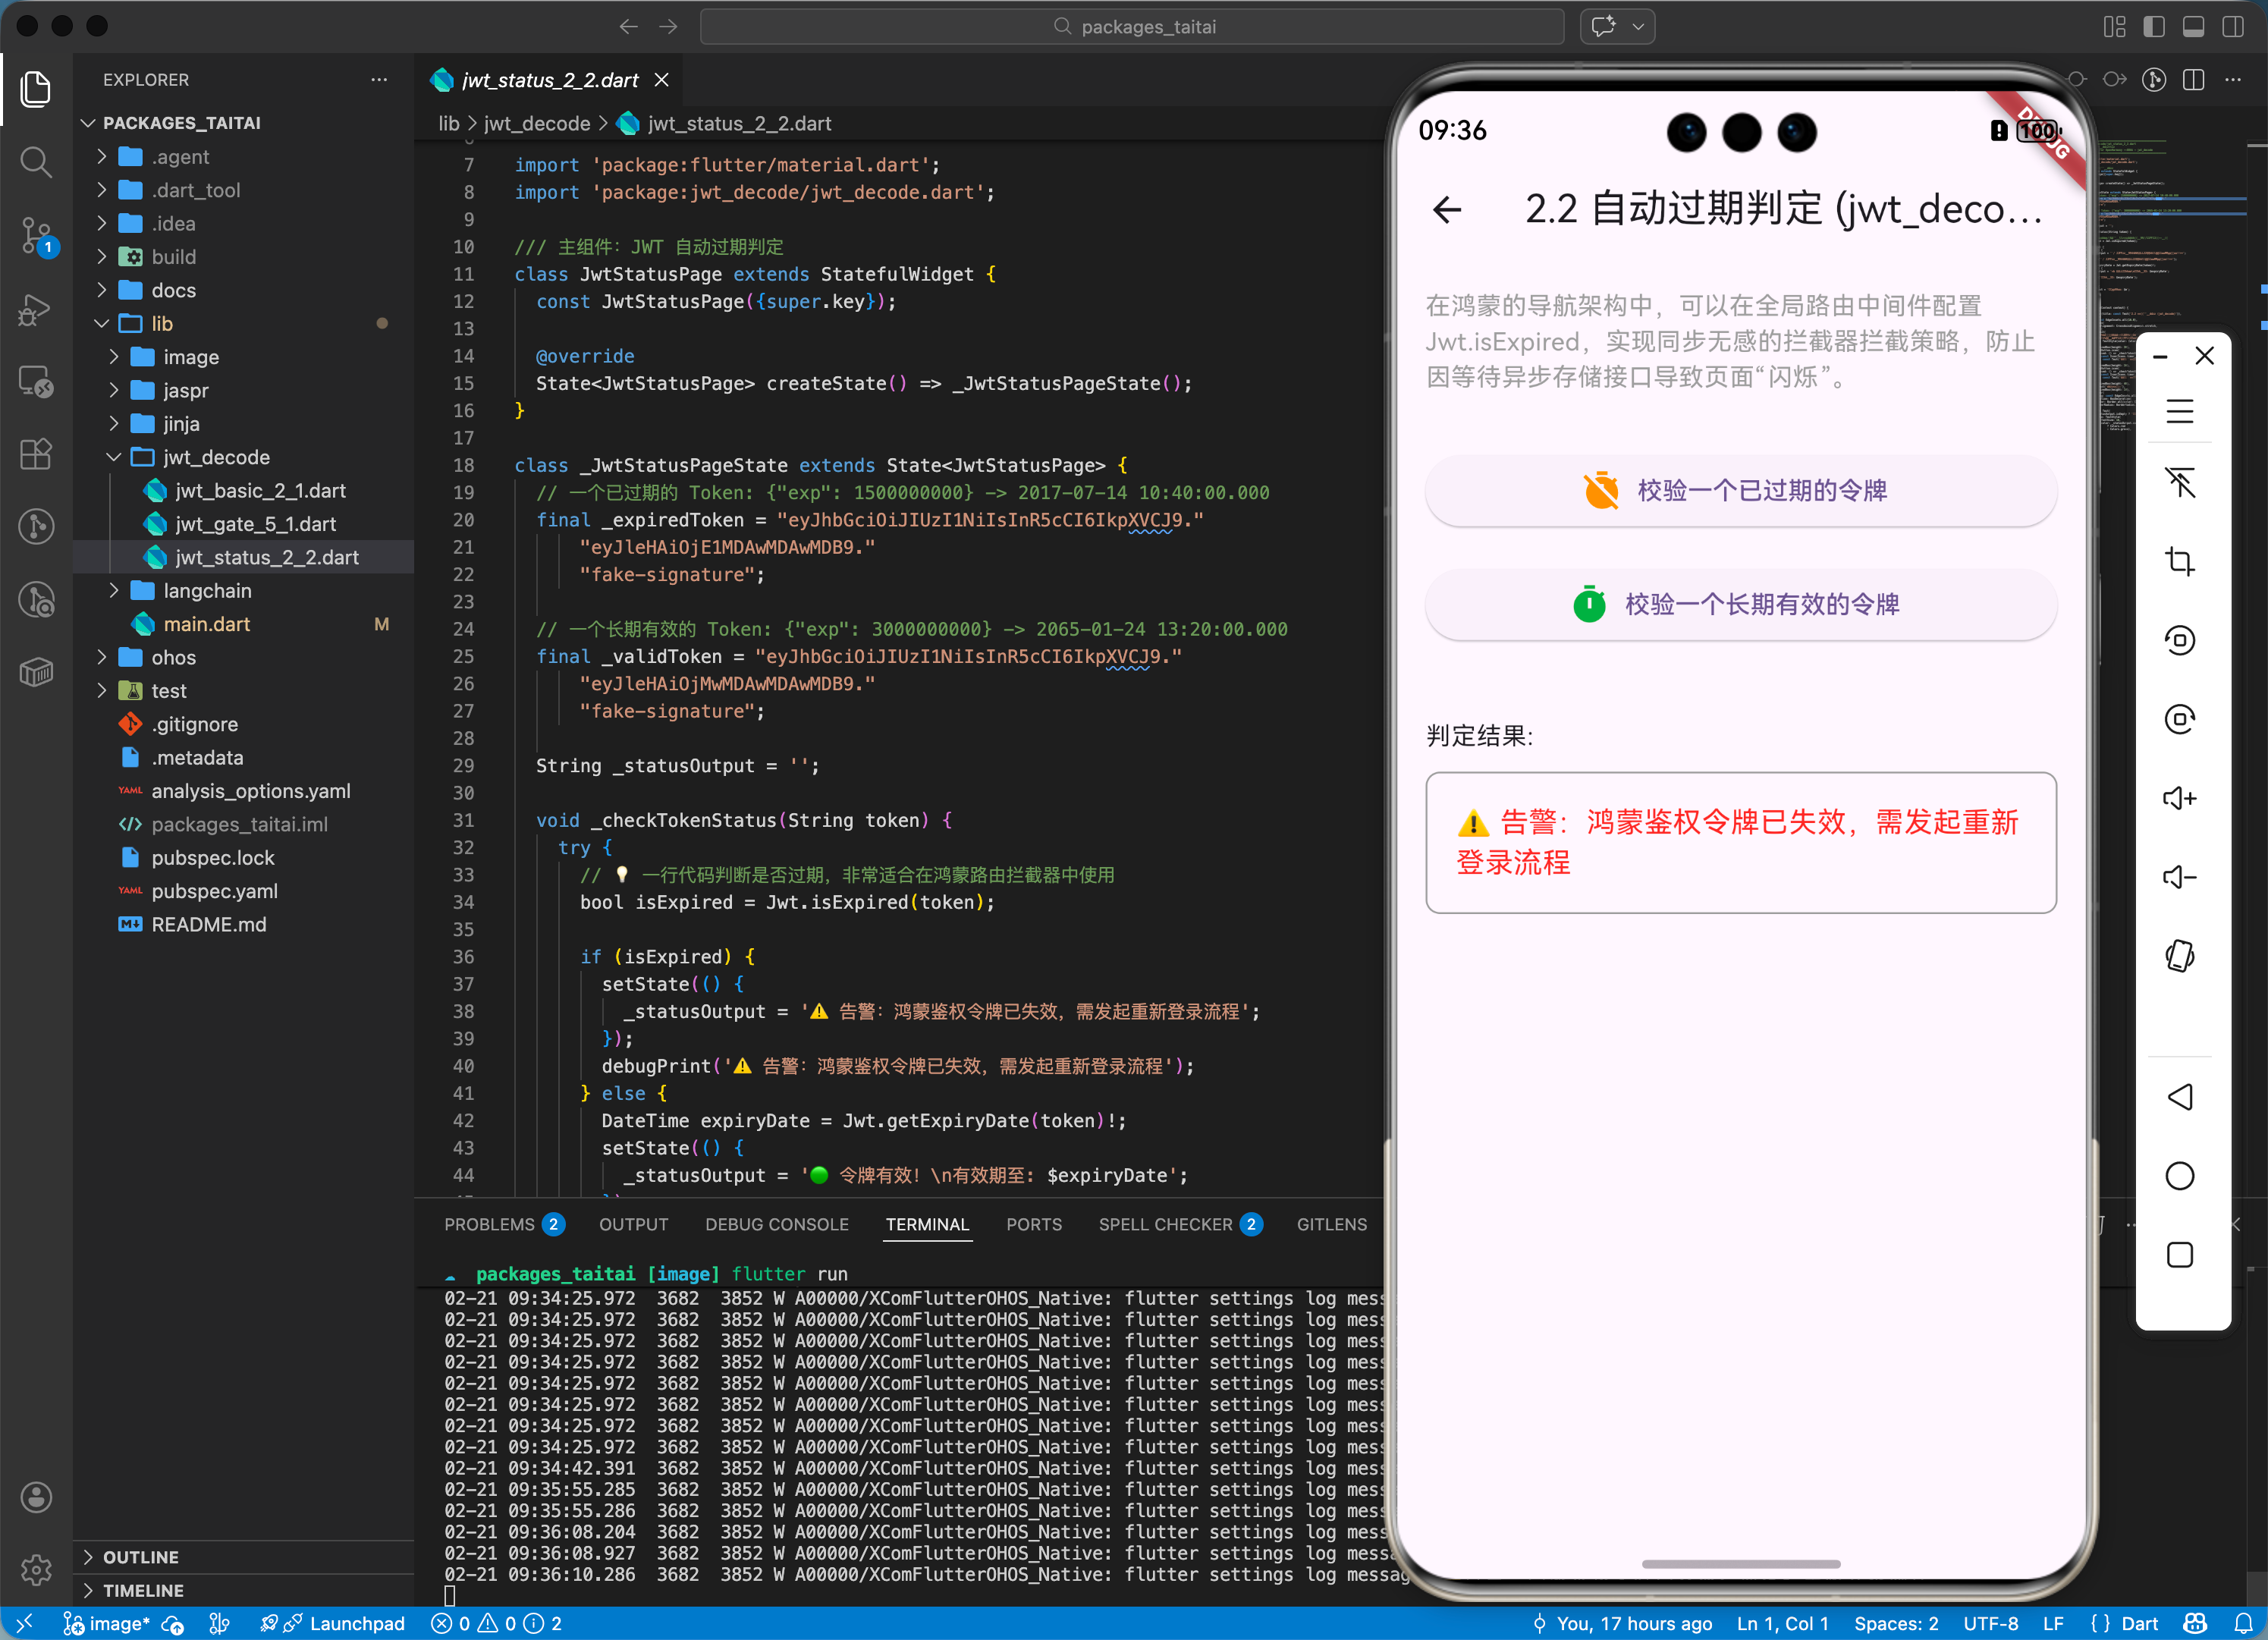Click emulator volume up icon
The image size is (2268, 1640).
(x=2179, y=798)
